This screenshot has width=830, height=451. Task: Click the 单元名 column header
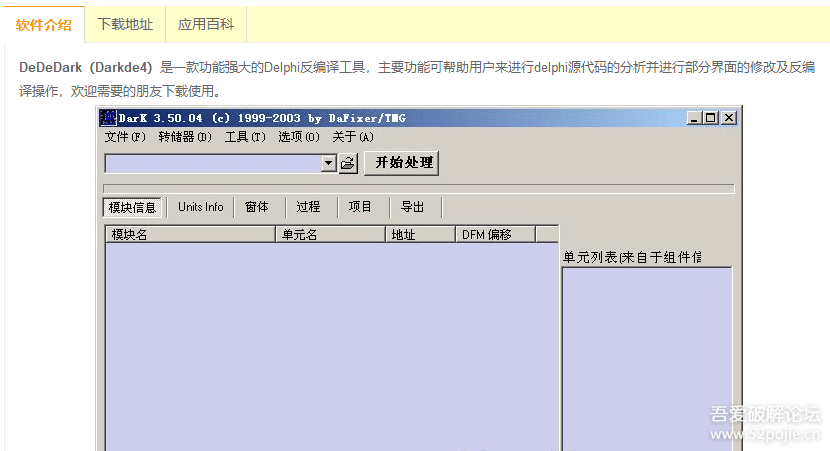coord(330,234)
